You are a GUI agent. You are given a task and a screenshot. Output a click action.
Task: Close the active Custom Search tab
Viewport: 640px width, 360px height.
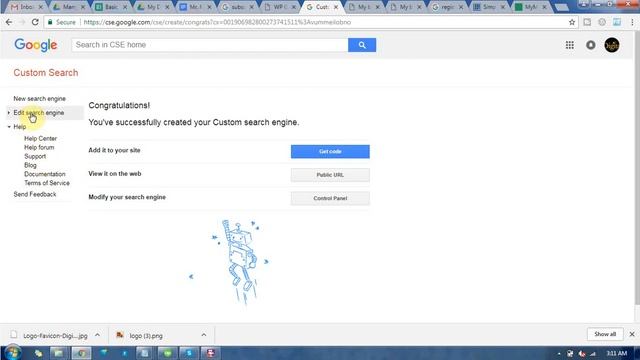coord(336,7)
